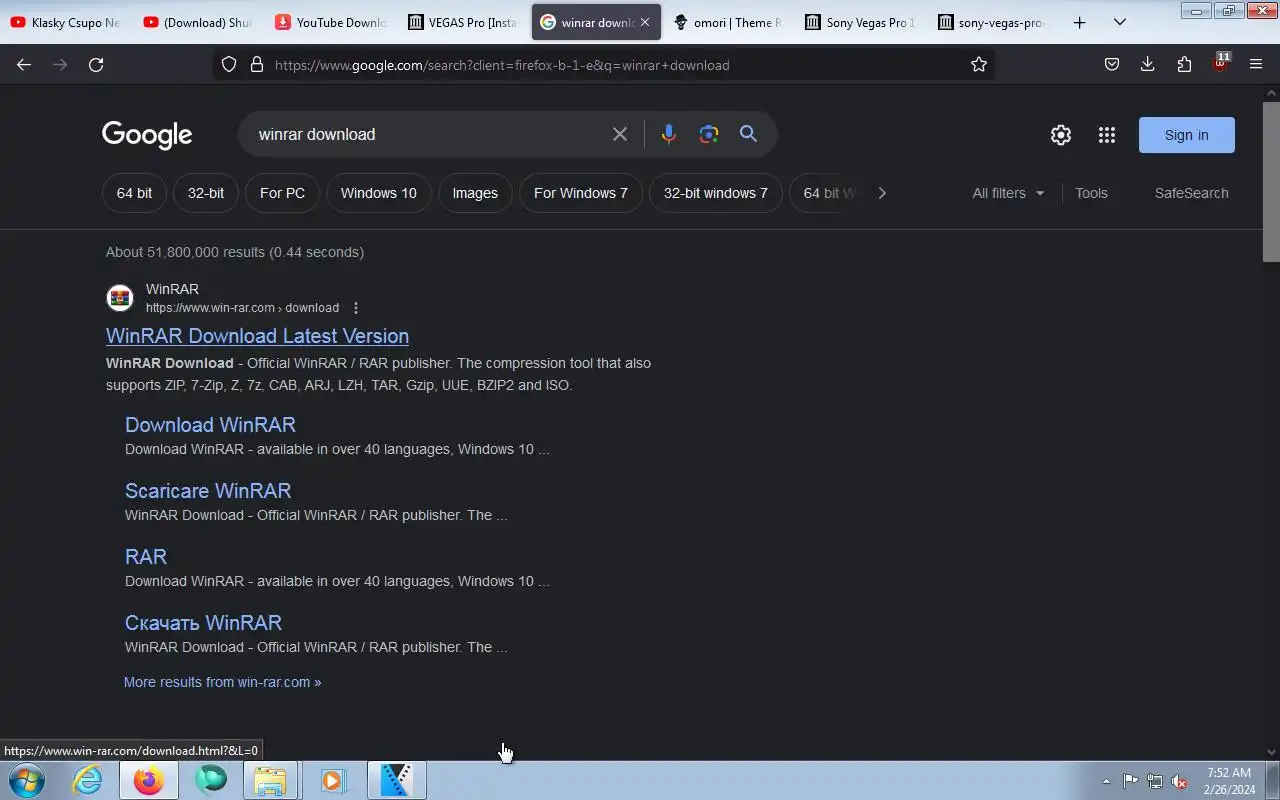Screen dimensions: 1280x800
Task: Click the site padlock security icon
Action: (257, 64)
